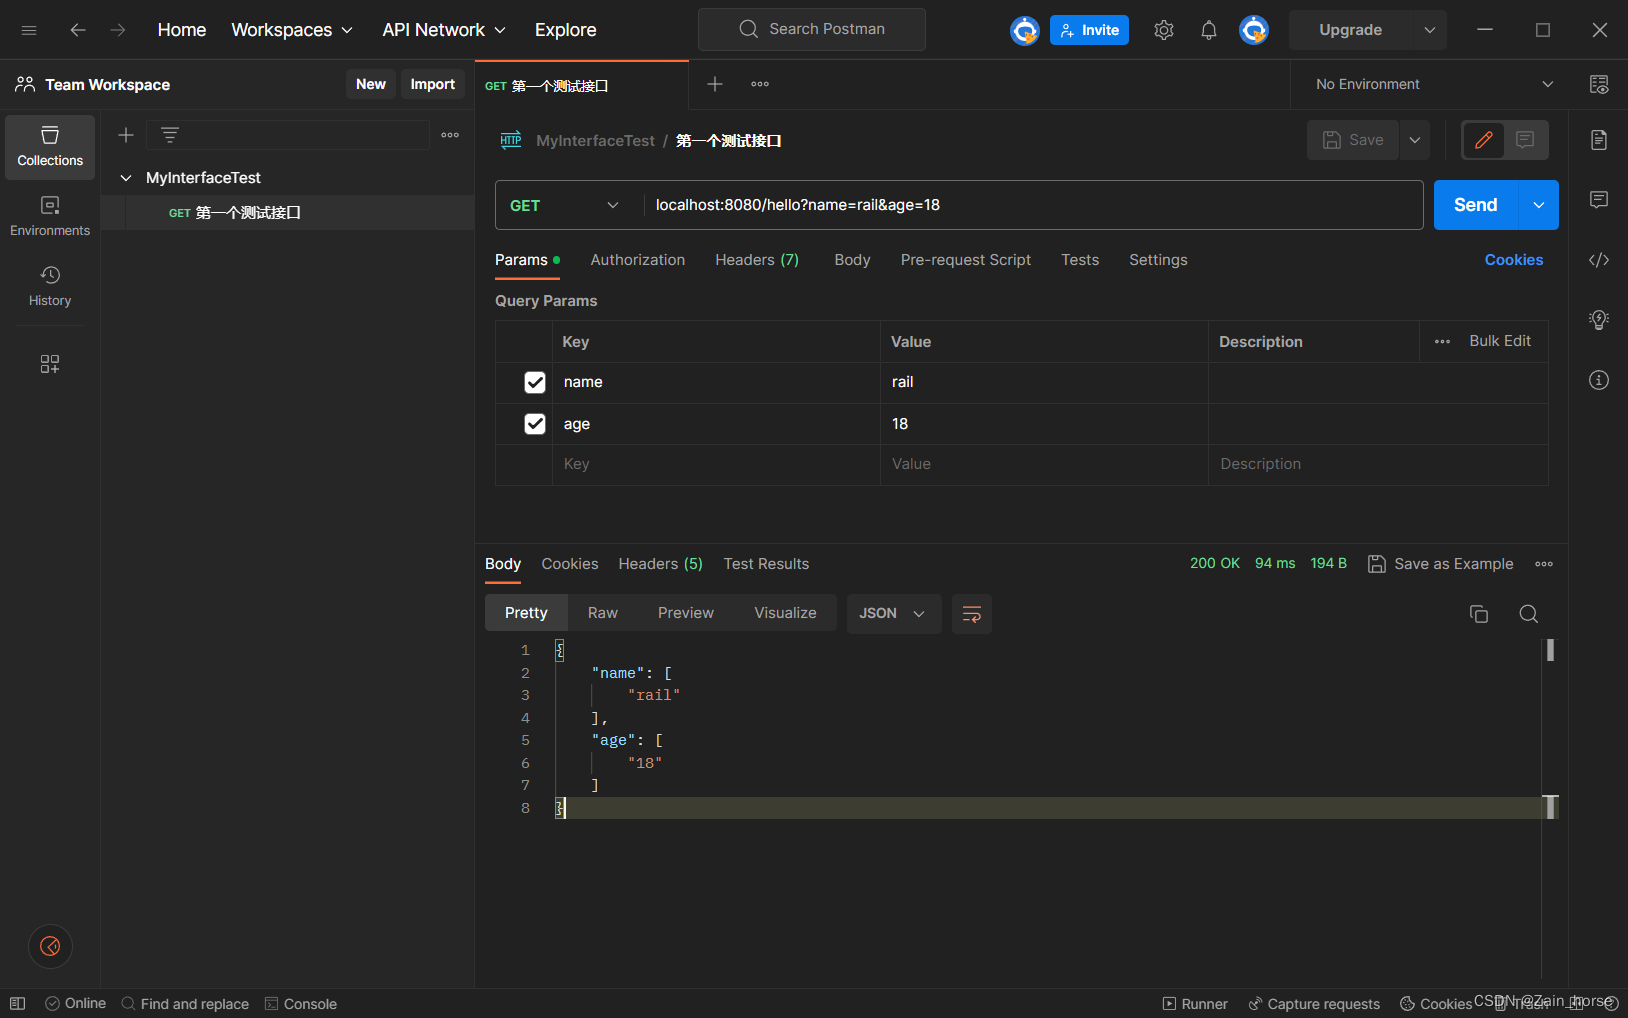Image resolution: width=1628 pixels, height=1018 pixels.
Task: Click the Search Postman field
Action: point(812,29)
